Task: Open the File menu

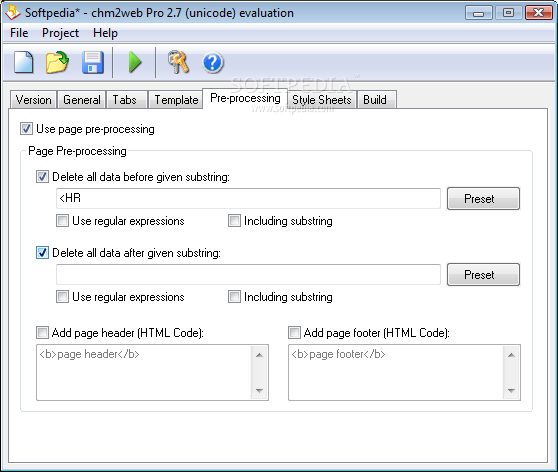Action: pos(19,33)
